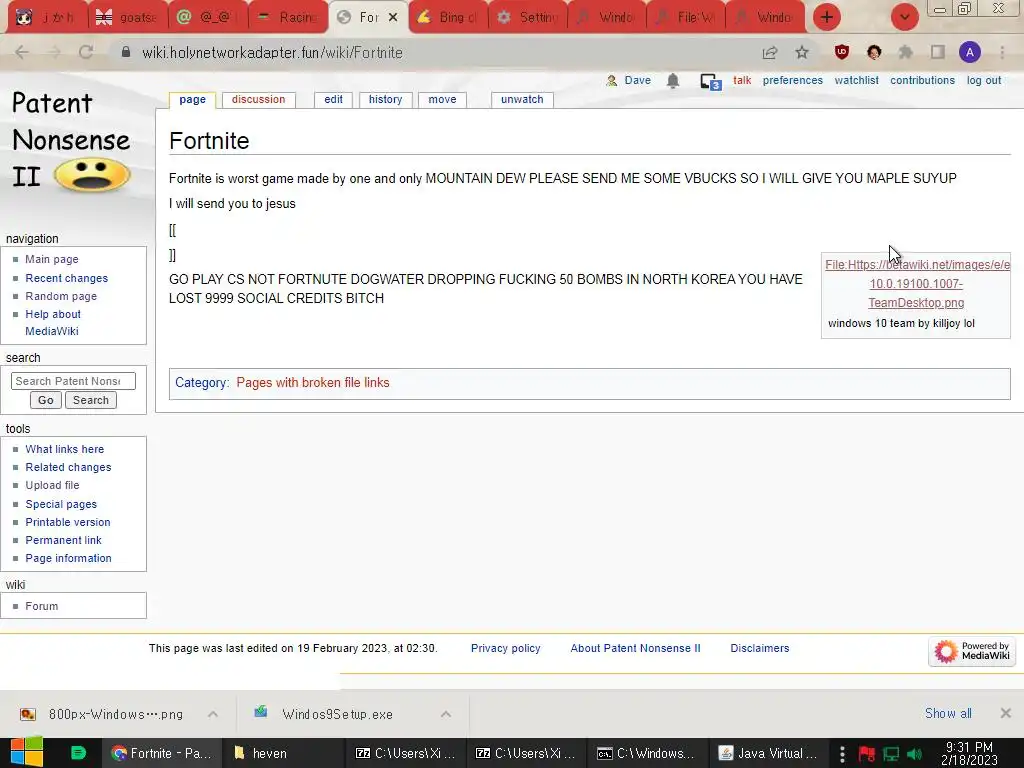Close the downloads bar
The image size is (1024, 768).
click(1005, 713)
